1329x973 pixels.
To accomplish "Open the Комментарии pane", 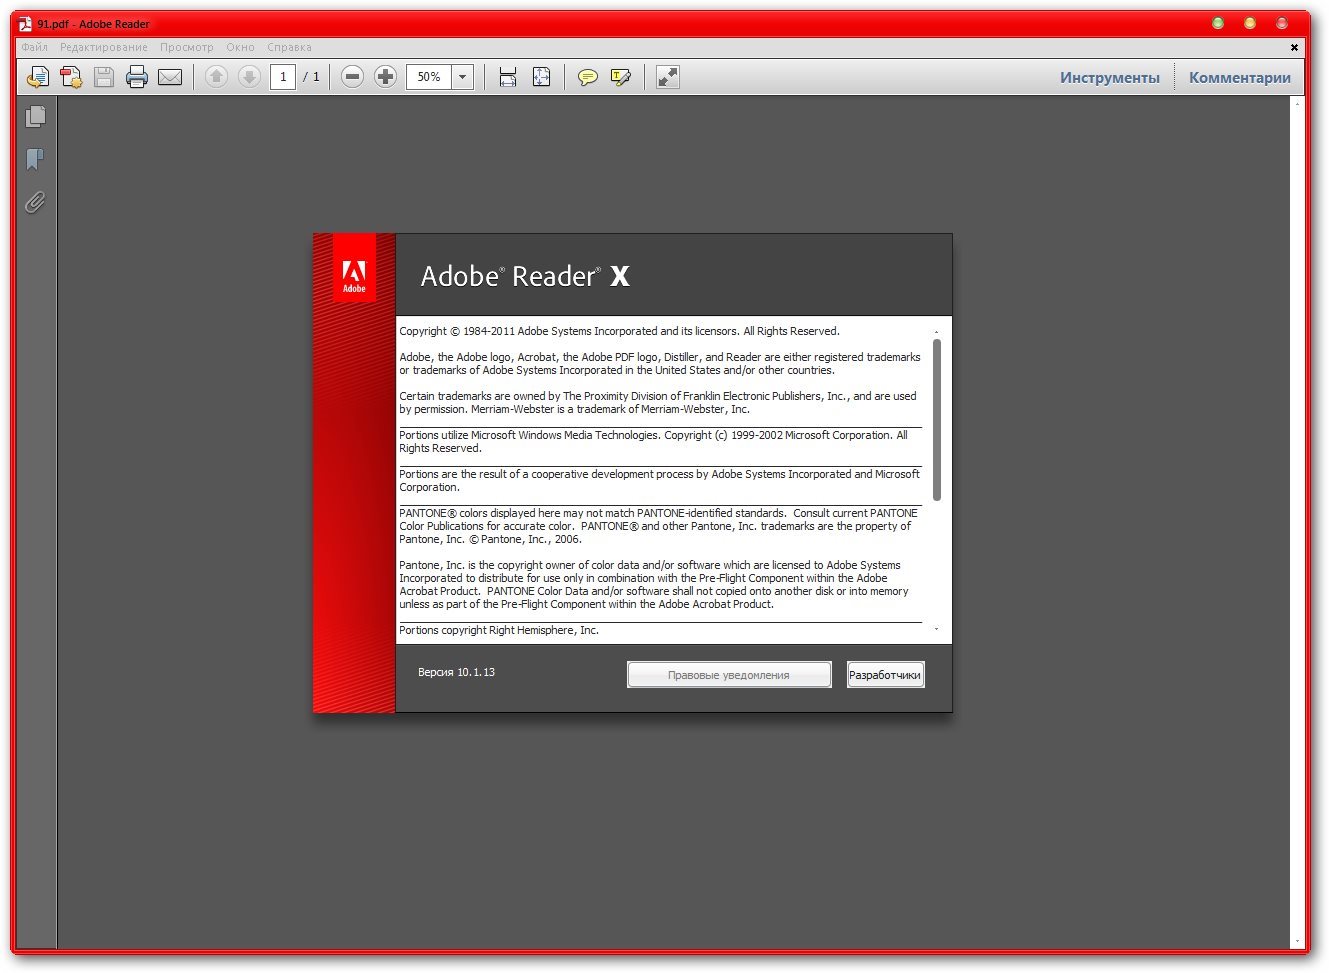I will pos(1240,77).
